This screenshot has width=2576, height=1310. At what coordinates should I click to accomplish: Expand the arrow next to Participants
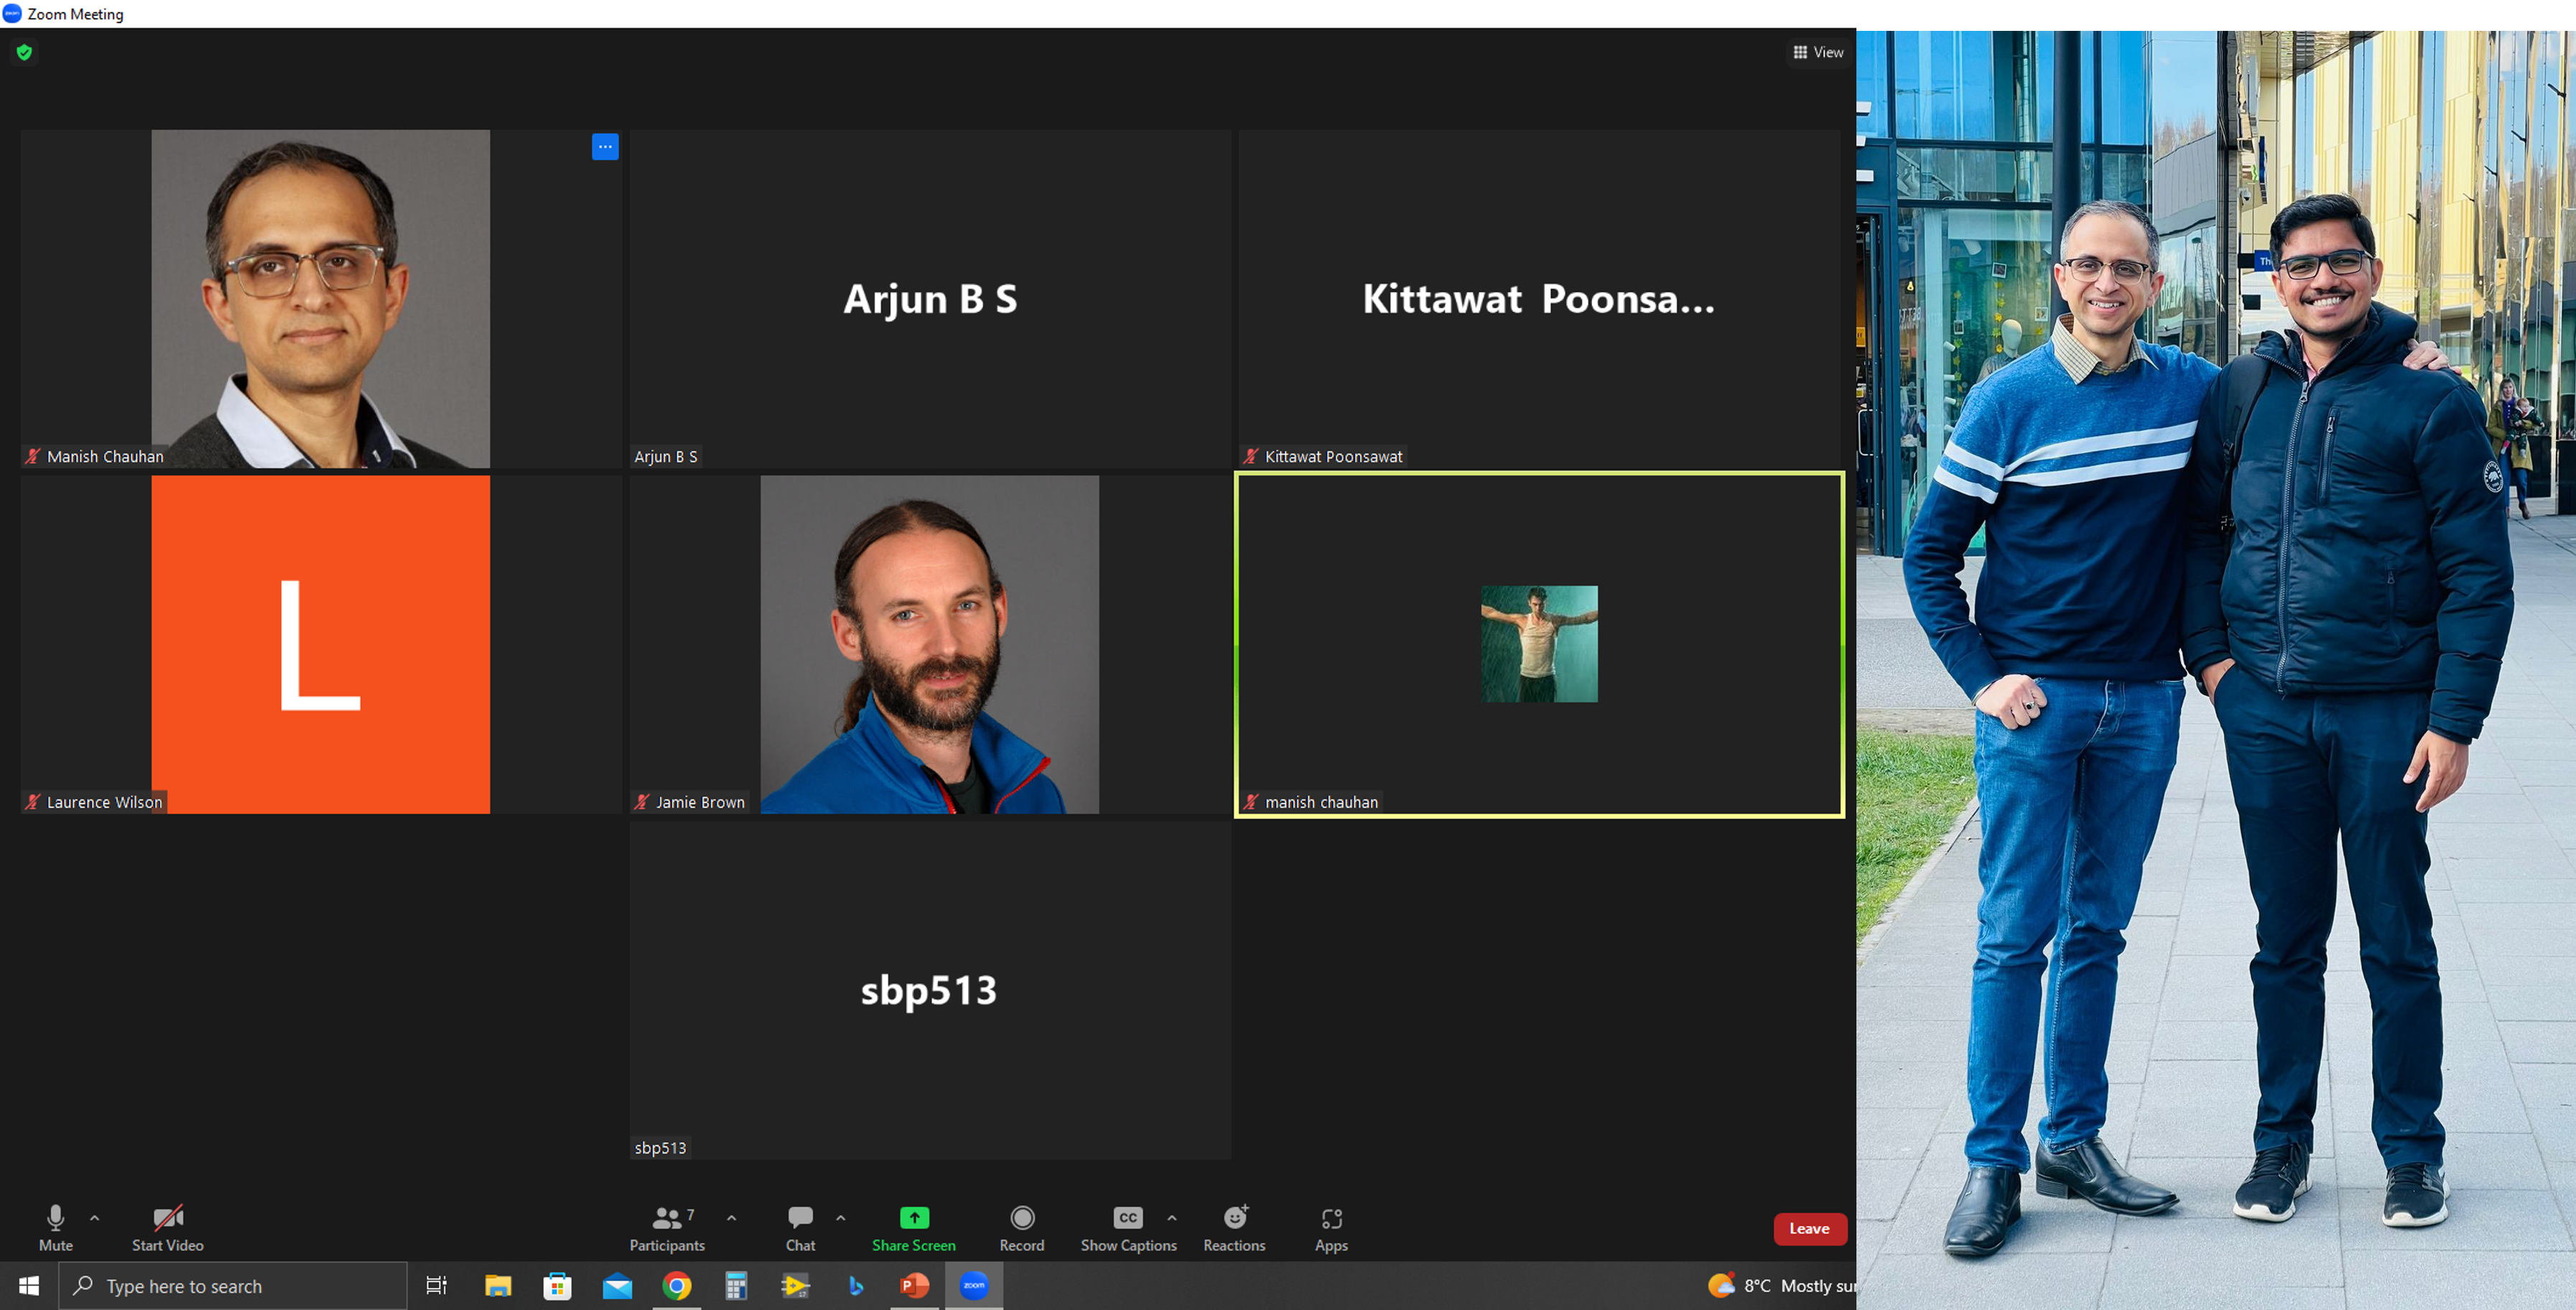[732, 1218]
